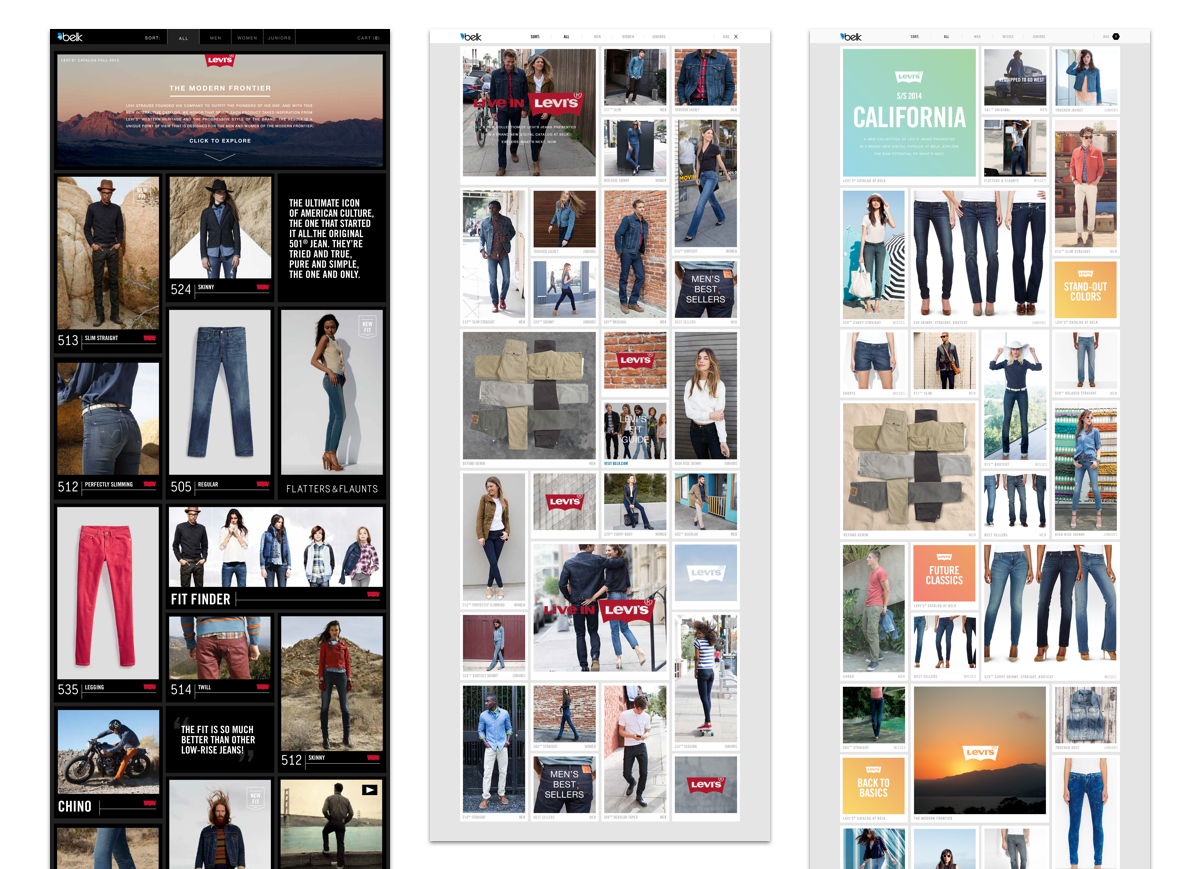
Task: Play video on the Golden Gate bridge tile
Action: [x=369, y=790]
